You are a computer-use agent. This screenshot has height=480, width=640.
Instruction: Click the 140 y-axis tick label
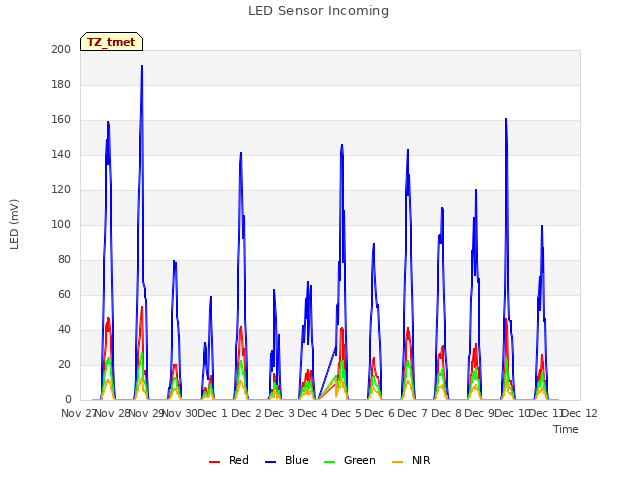click(61, 155)
